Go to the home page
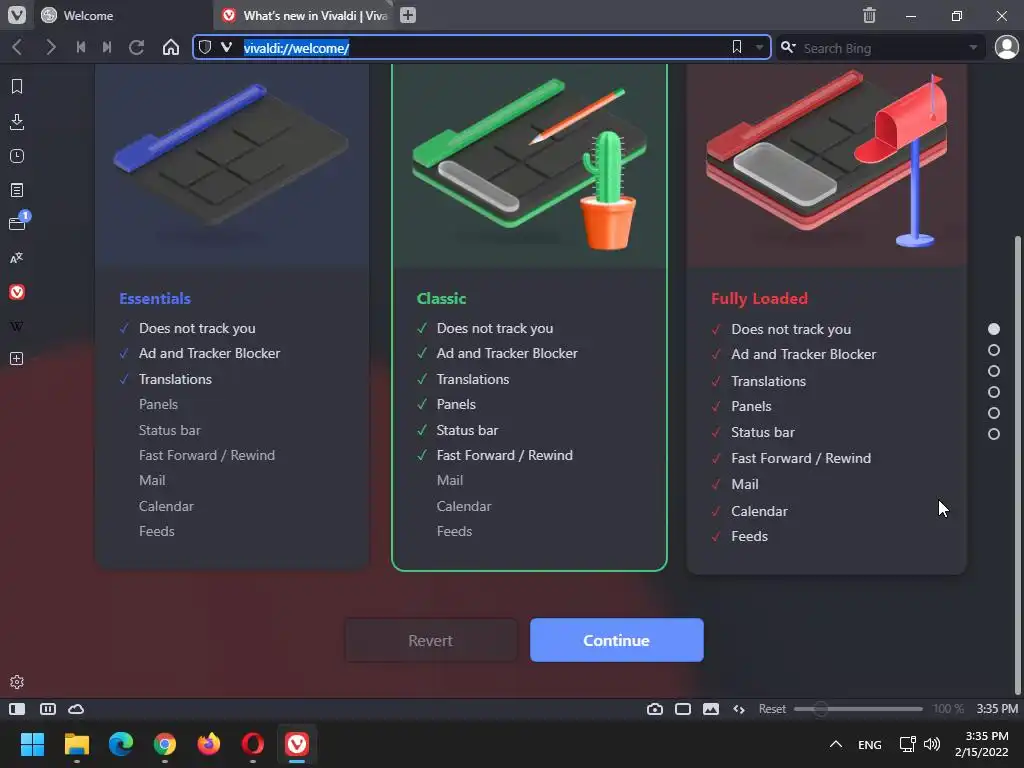Screen dimensions: 1024x768 170,48
